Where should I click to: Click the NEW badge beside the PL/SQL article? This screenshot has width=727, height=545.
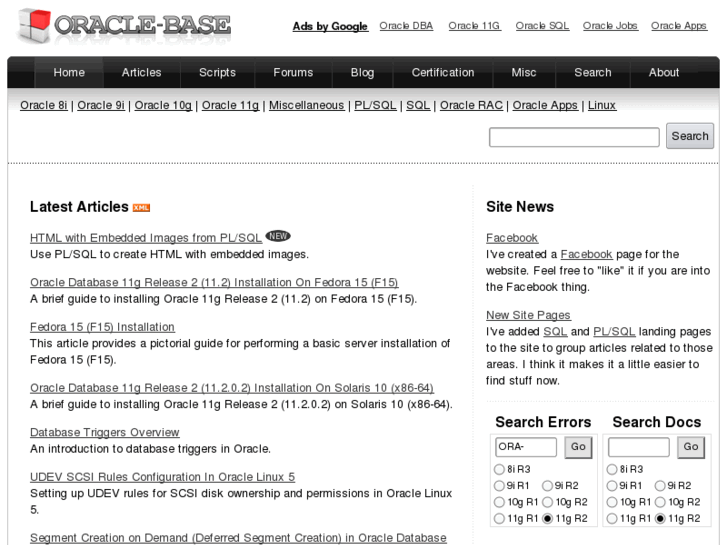pos(278,236)
